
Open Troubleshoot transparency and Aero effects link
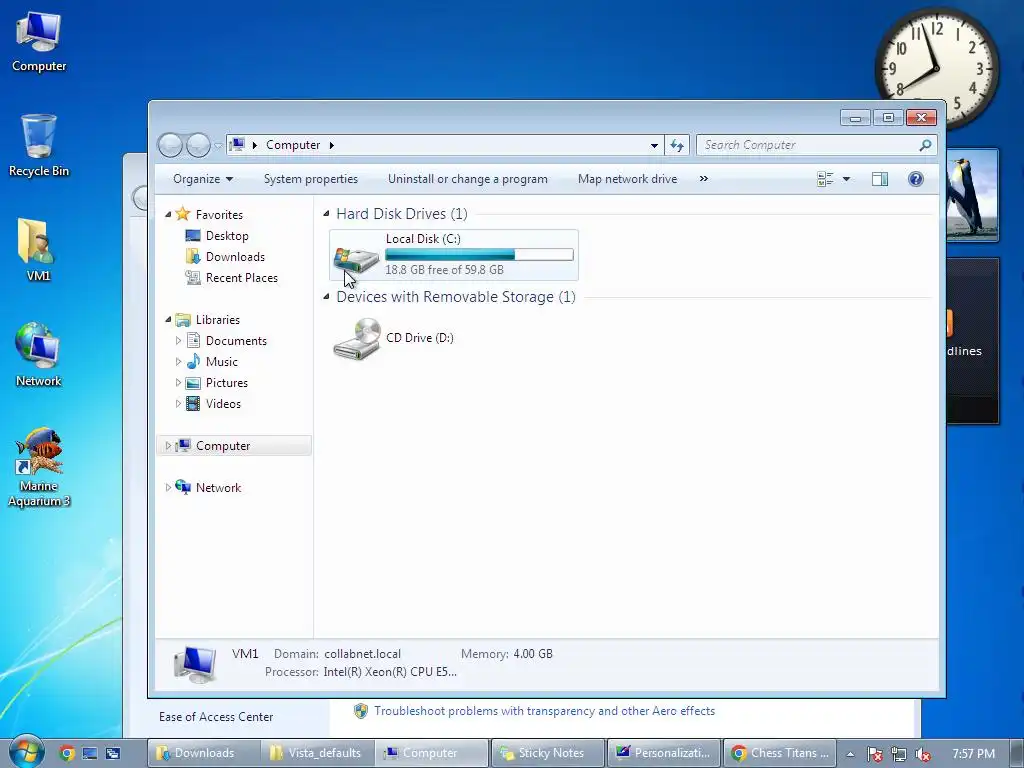click(544, 711)
